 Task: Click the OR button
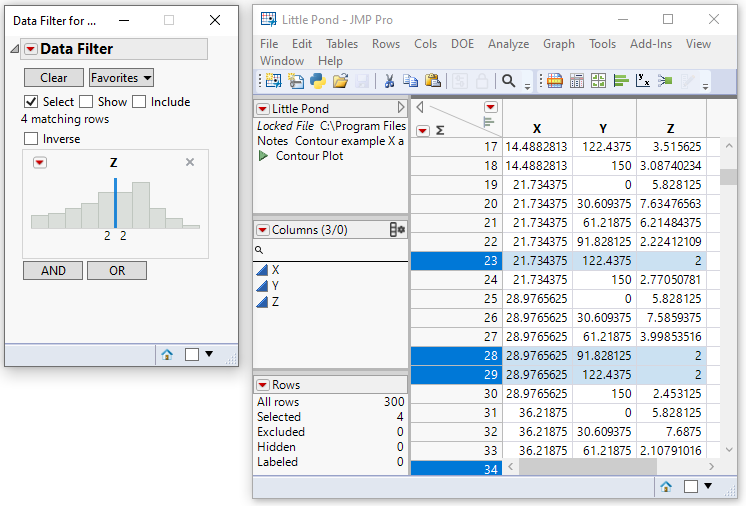coord(117,271)
